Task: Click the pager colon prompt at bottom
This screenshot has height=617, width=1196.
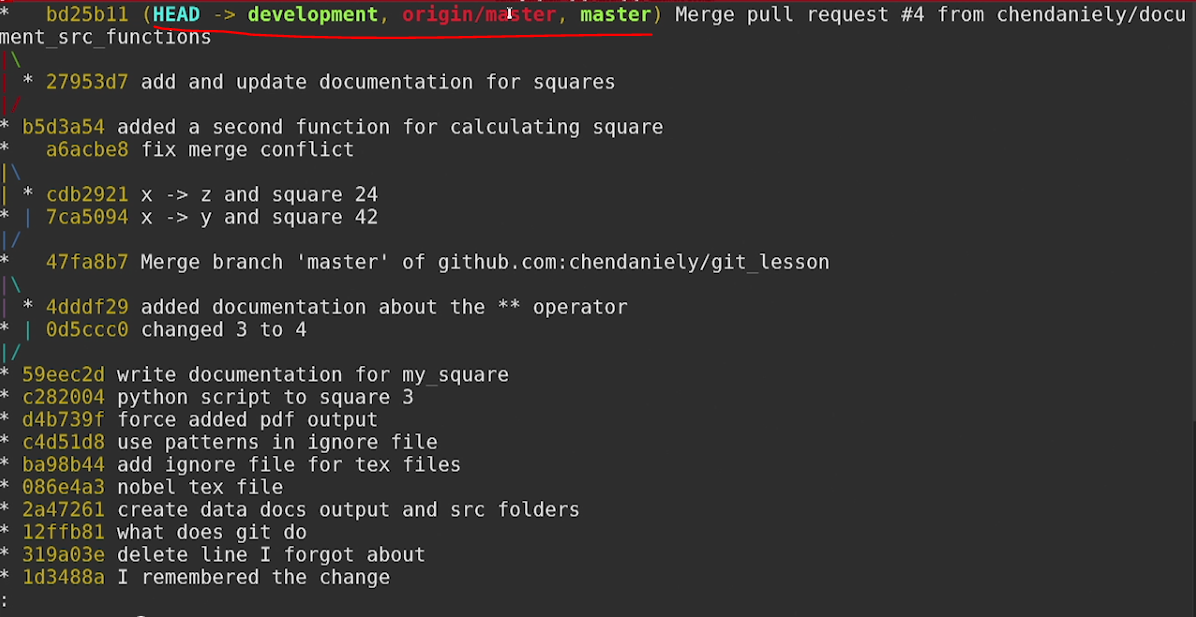Action: [6, 601]
